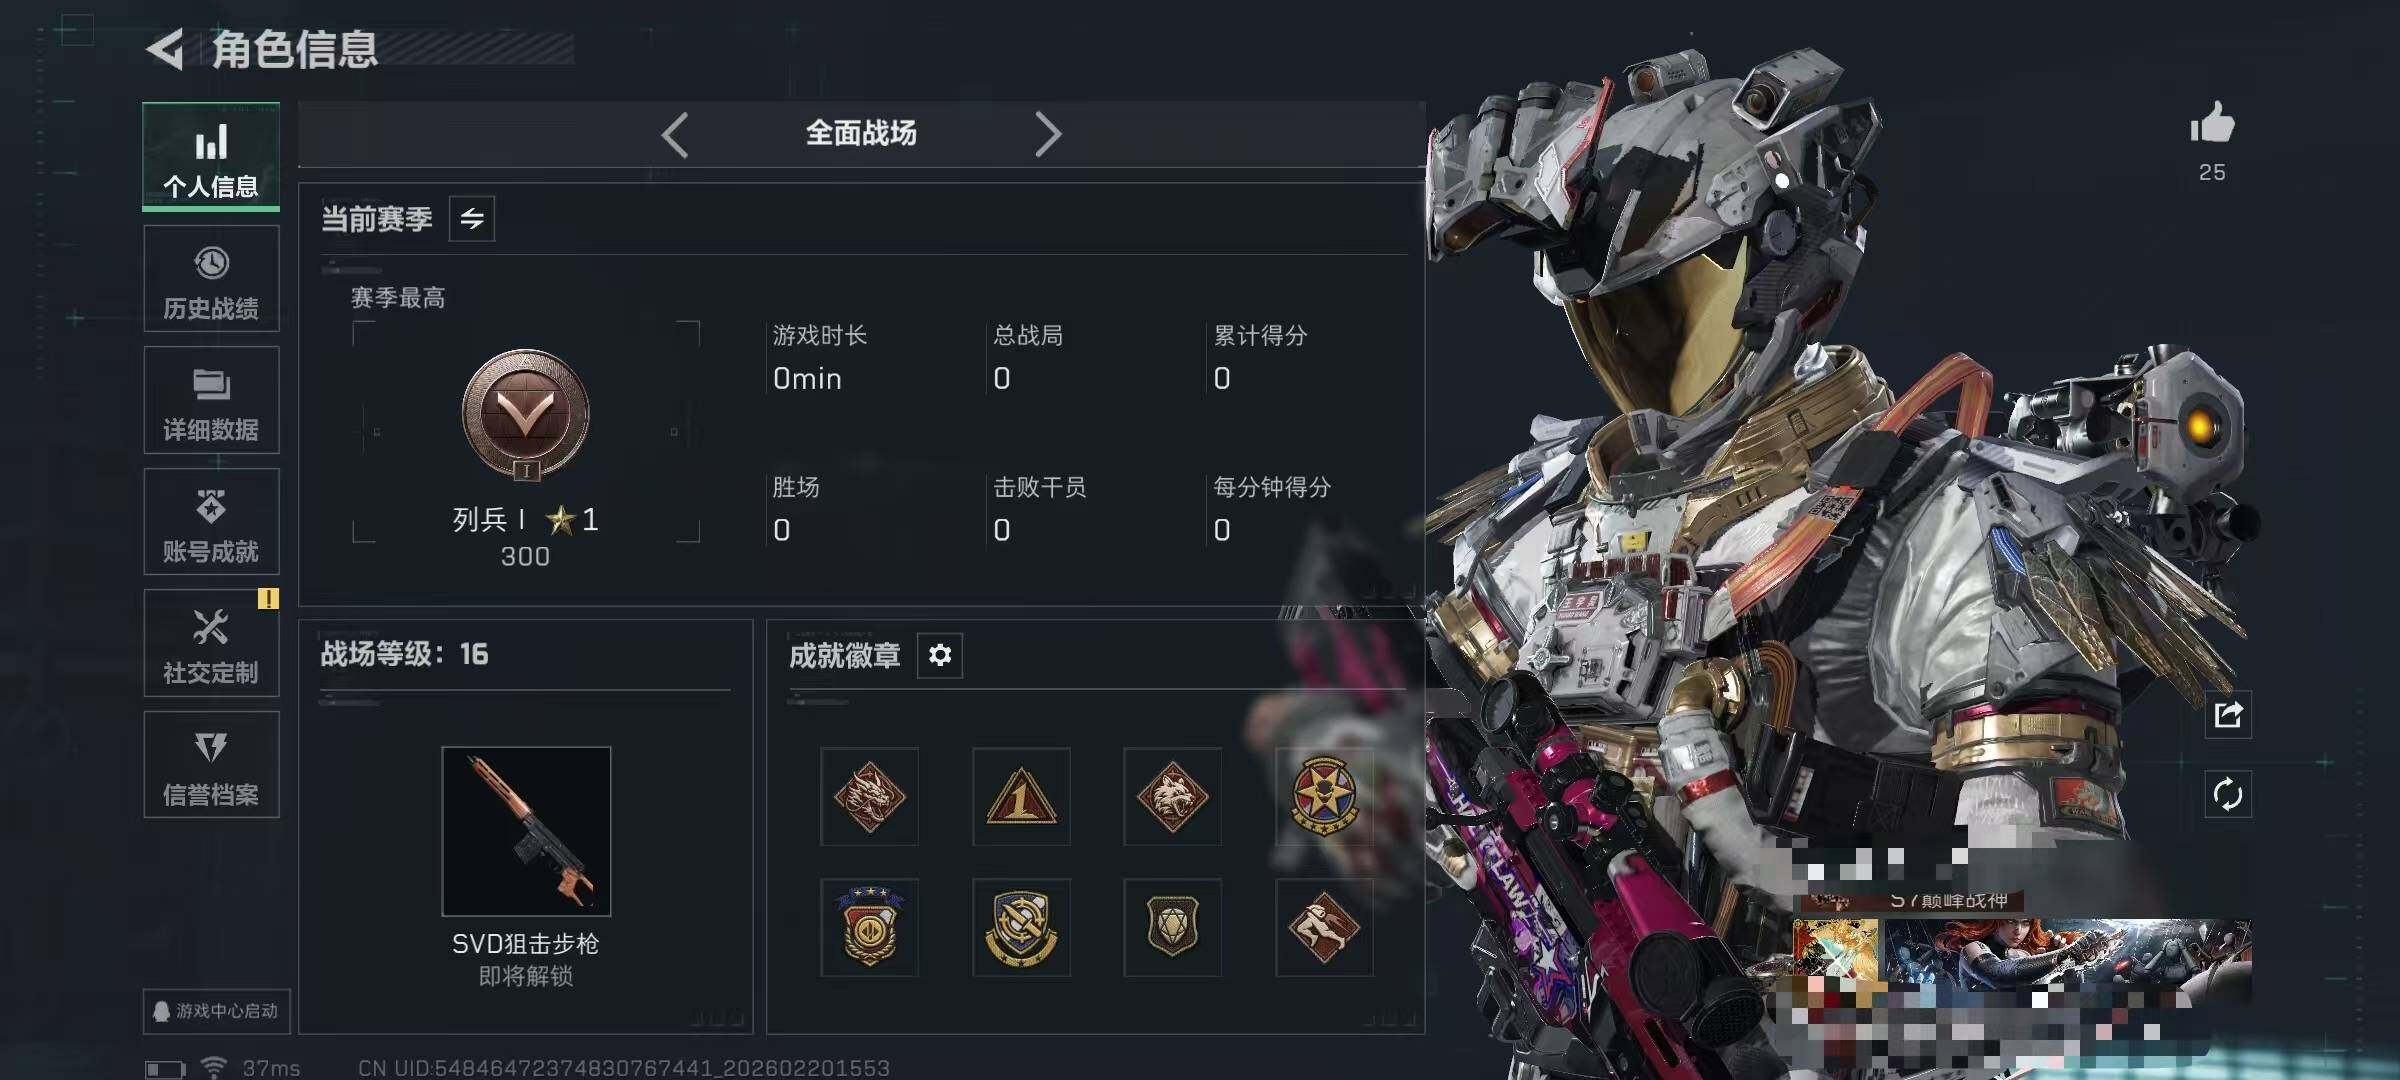Open achievement badge settings gear
Viewport: 2400px width, 1080px height.
point(940,655)
